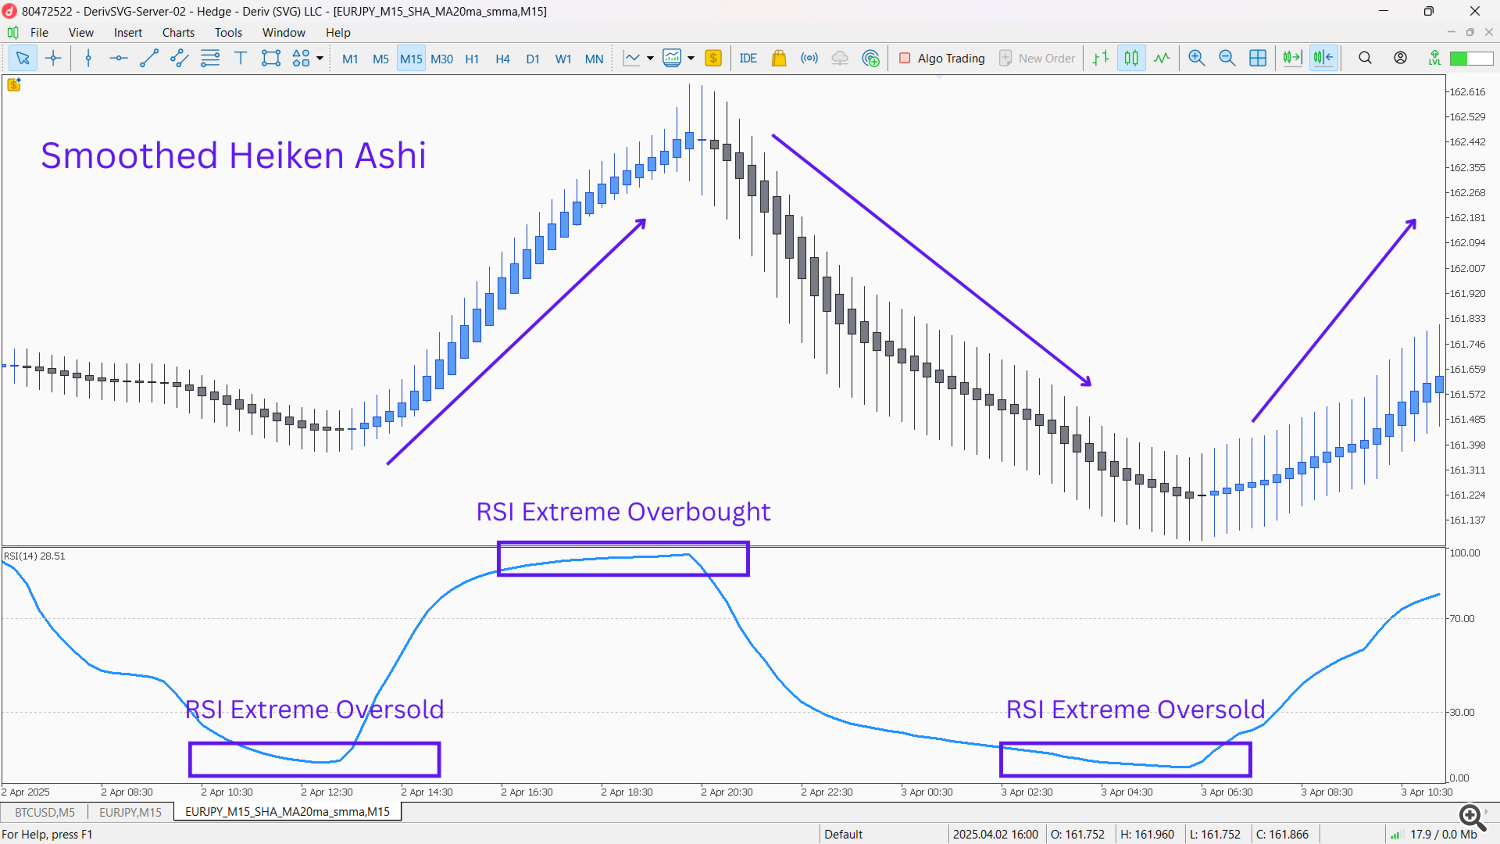Click the draw trendline tool

click(x=149, y=58)
